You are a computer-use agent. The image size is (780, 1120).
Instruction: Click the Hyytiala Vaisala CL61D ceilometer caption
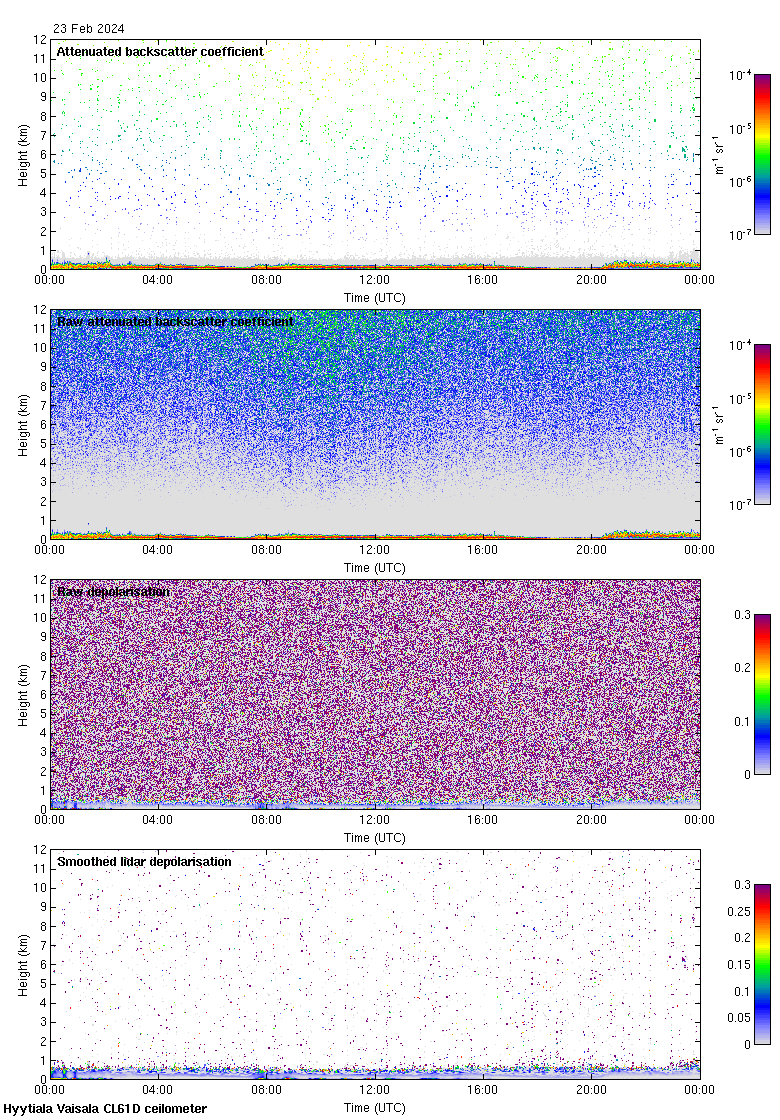point(105,1109)
